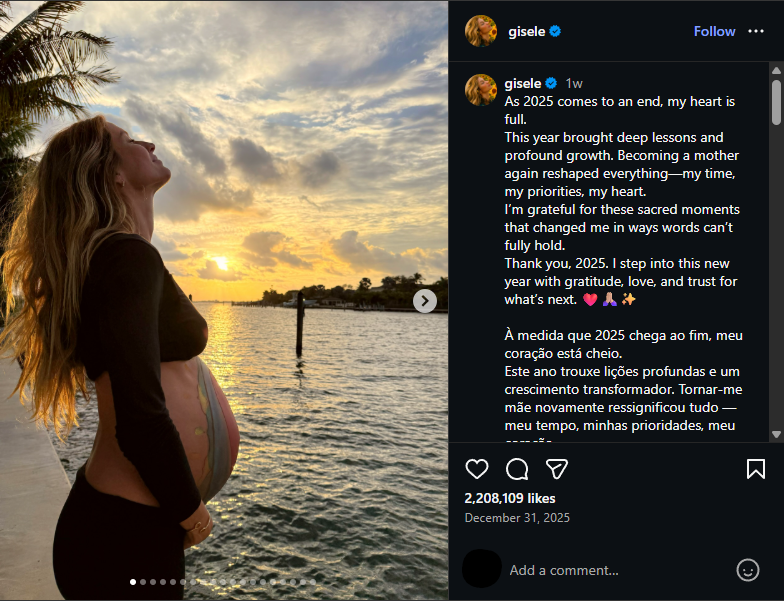Go to next photo with carousel arrow
The image size is (784, 601).
click(x=425, y=301)
